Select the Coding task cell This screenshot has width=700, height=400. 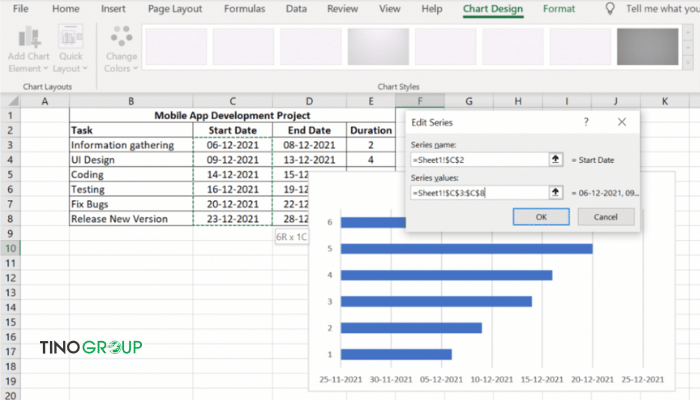point(131,174)
